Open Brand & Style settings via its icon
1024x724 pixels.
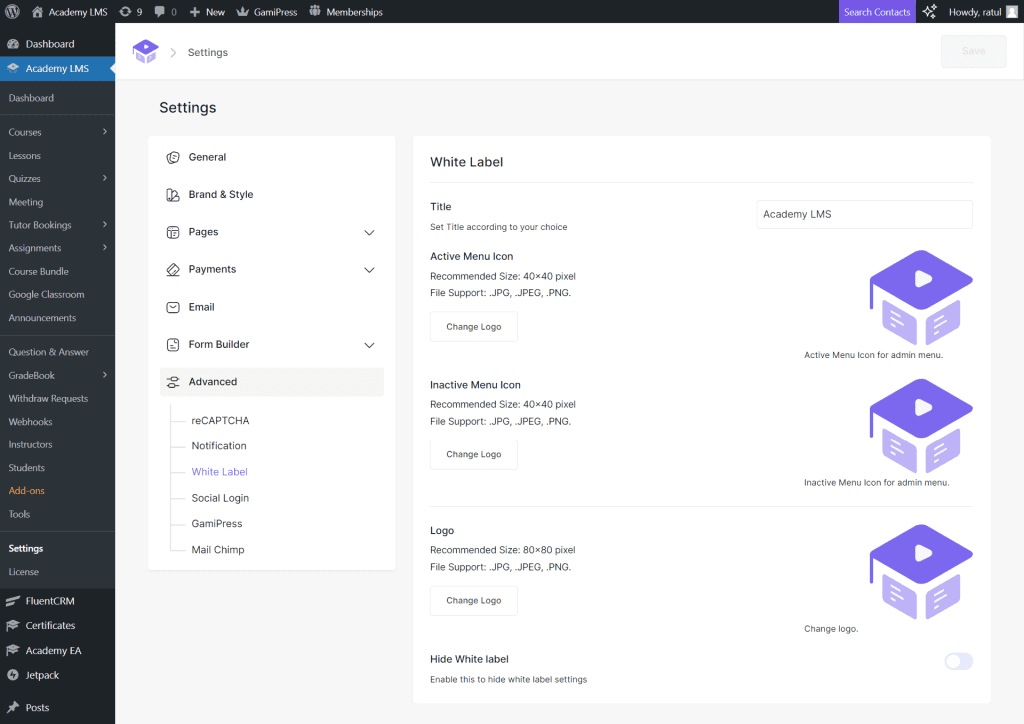[176, 194]
